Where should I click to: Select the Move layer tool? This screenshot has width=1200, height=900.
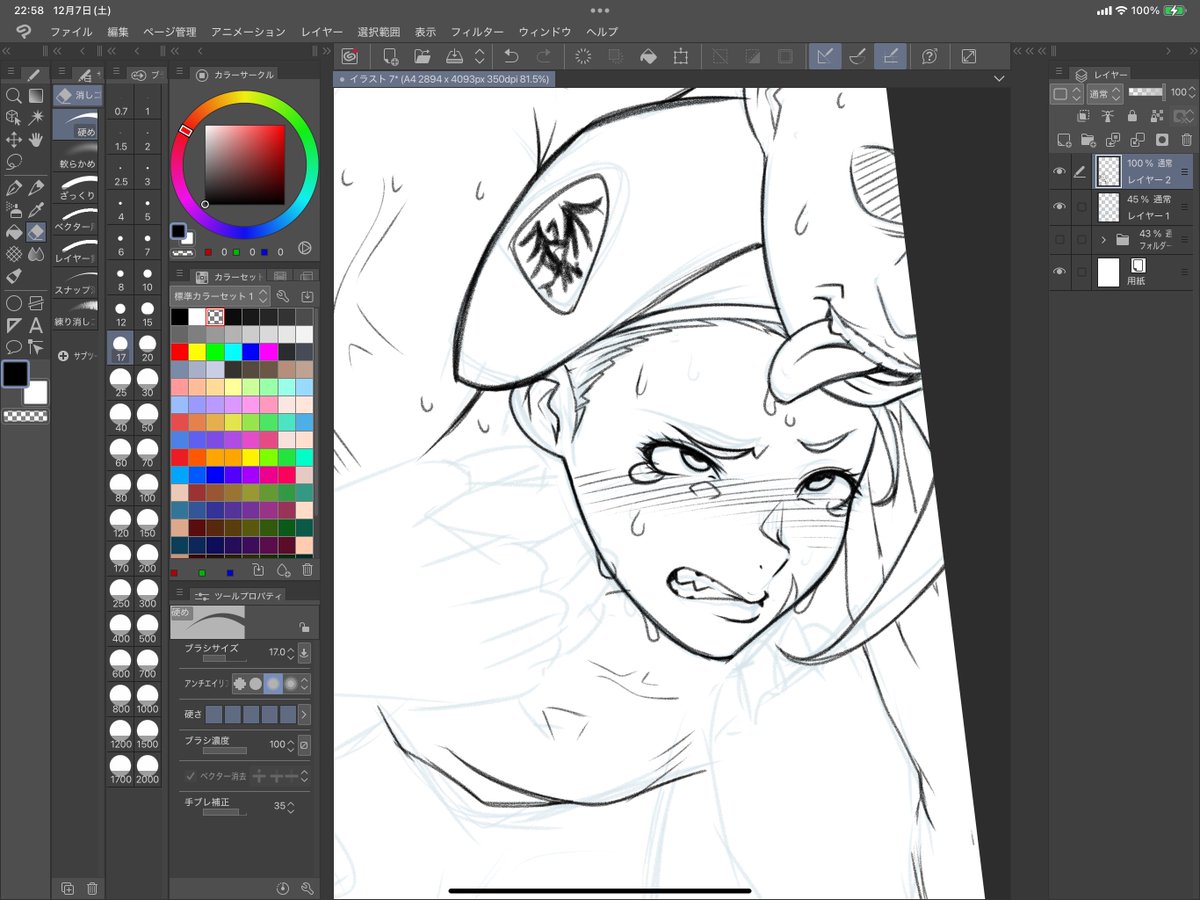14,140
